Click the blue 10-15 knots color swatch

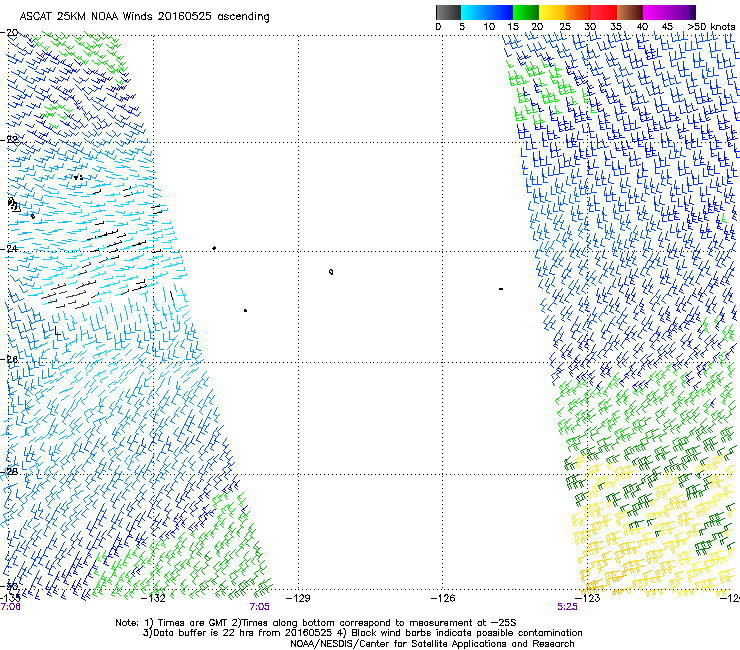click(x=500, y=12)
